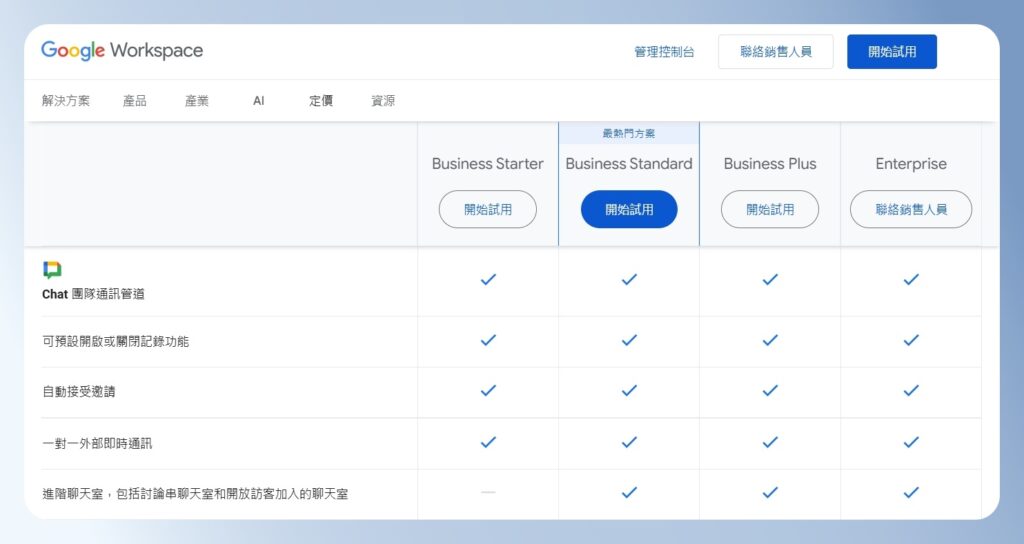Image resolution: width=1024 pixels, height=544 pixels.
Task: Click the Business Starter plan heading
Action: pyautogui.click(x=488, y=164)
